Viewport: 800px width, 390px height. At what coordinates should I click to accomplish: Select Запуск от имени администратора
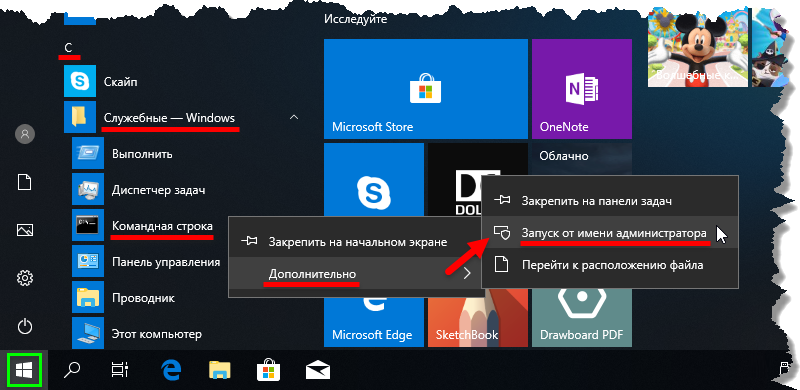click(610, 233)
